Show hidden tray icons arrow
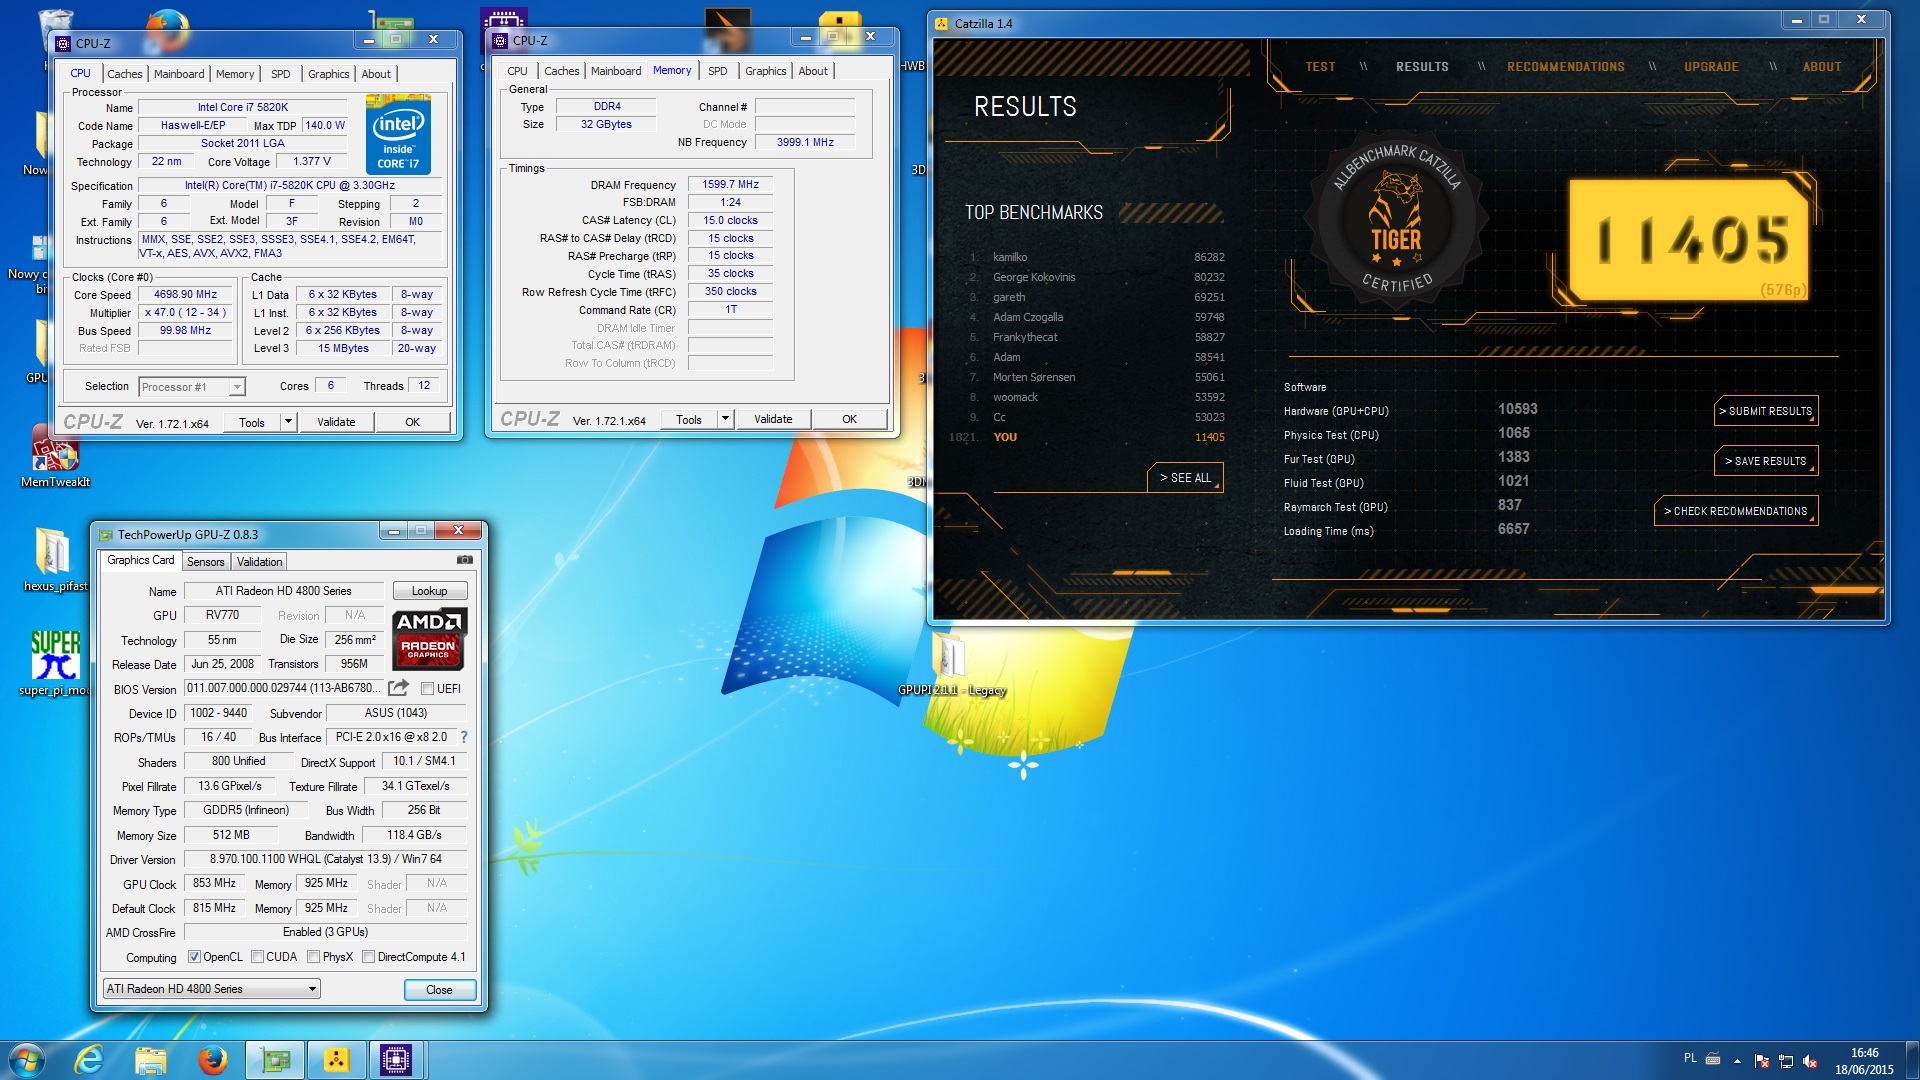 pos(1737,1061)
